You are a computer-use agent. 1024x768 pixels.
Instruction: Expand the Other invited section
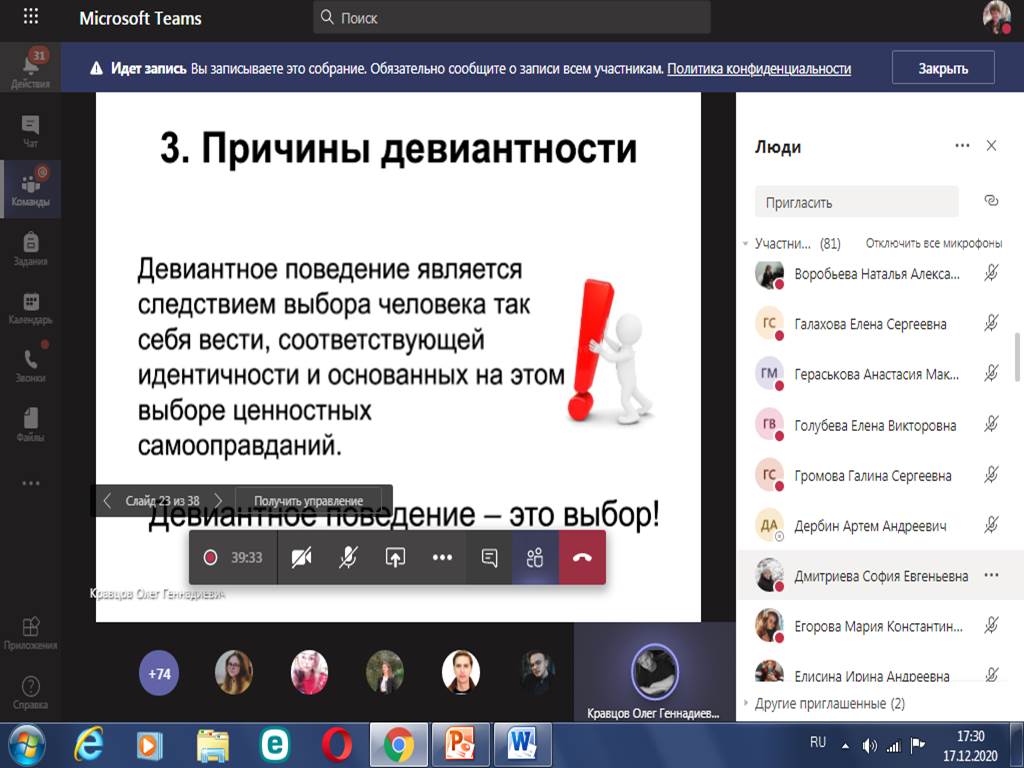coord(745,703)
